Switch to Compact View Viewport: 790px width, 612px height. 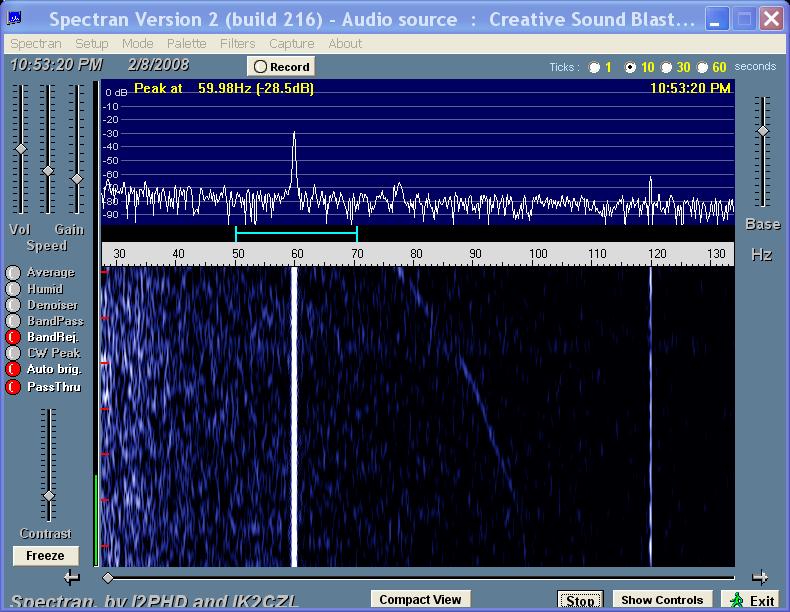click(x=420, y=599)
